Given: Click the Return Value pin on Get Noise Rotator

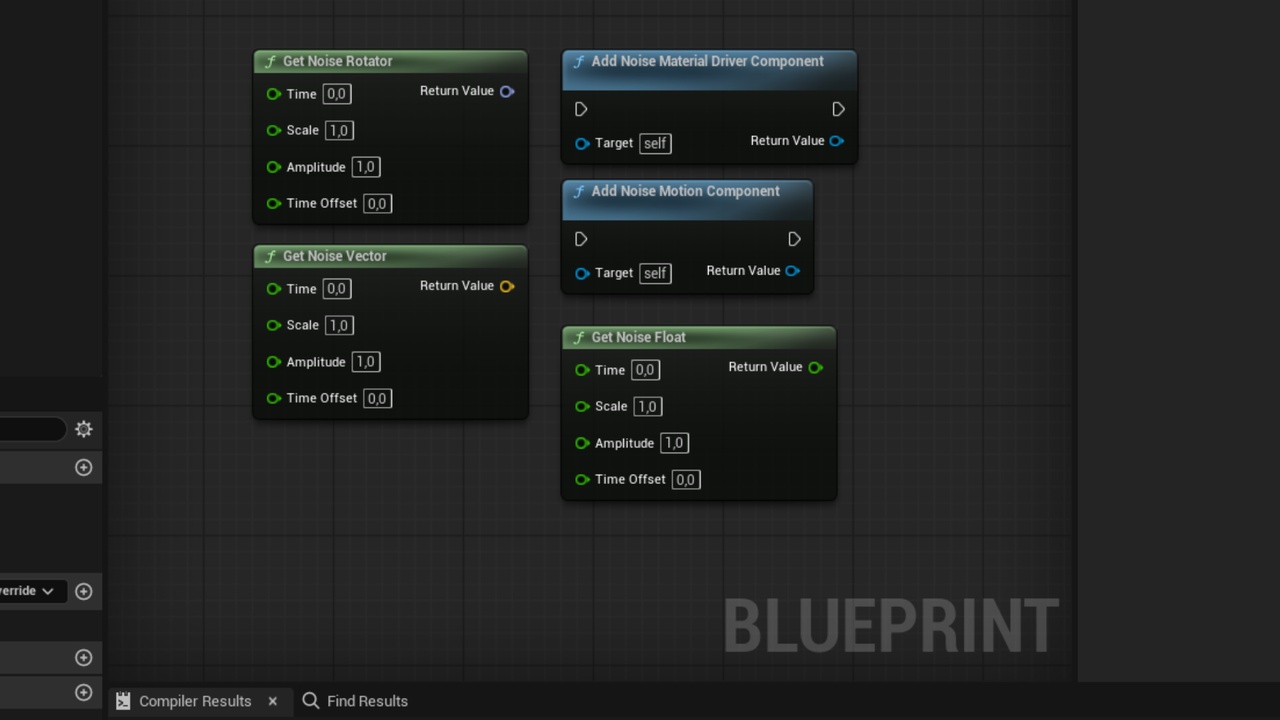Looking at the screenshot, I should 507,91.
